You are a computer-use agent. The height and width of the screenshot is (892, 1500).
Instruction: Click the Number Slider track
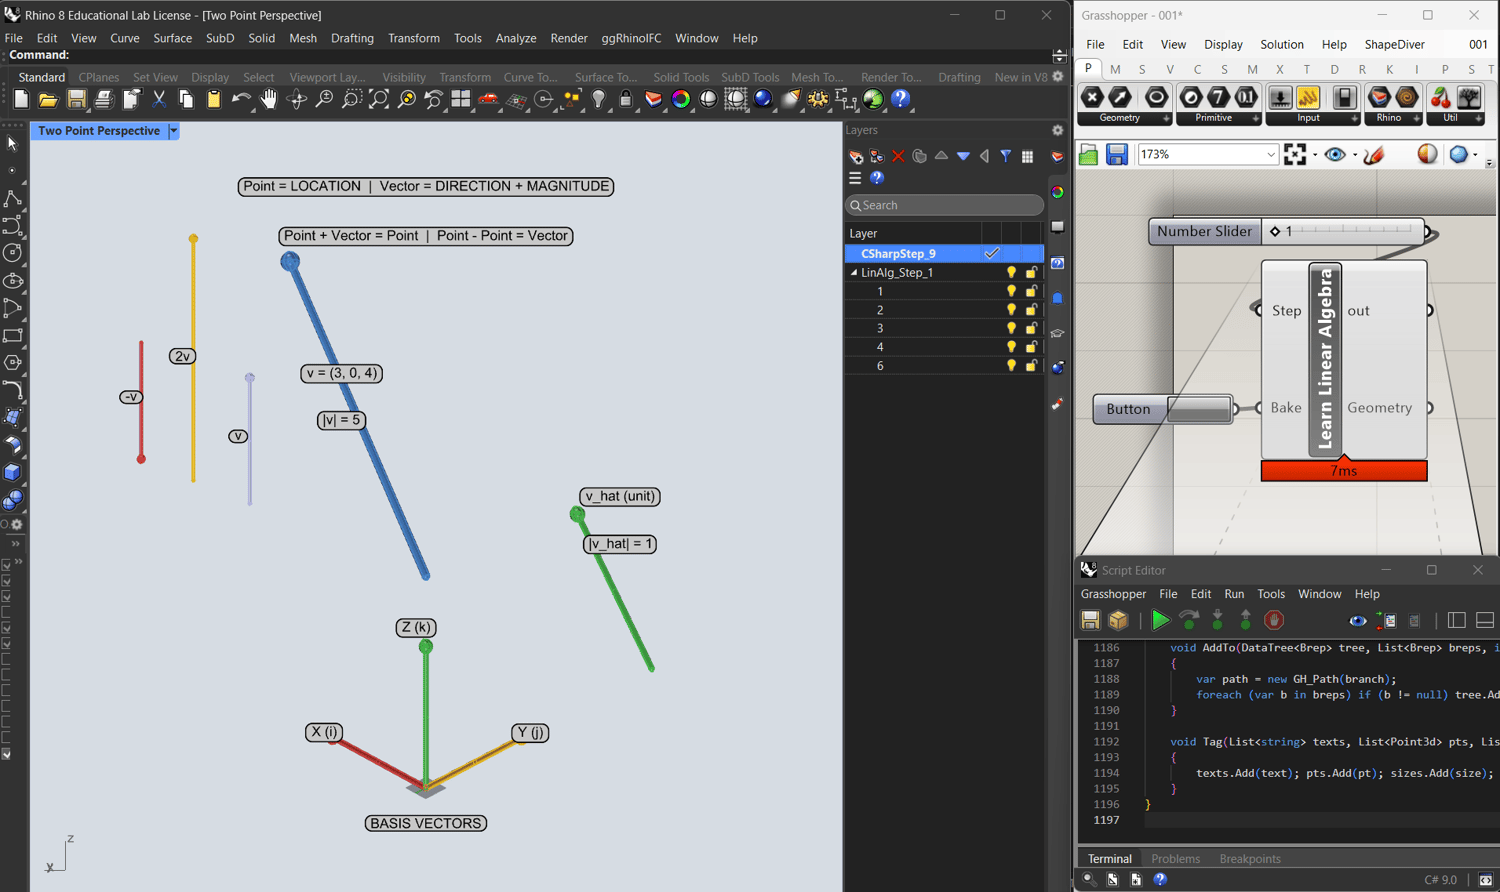[x=1350, y=231]
